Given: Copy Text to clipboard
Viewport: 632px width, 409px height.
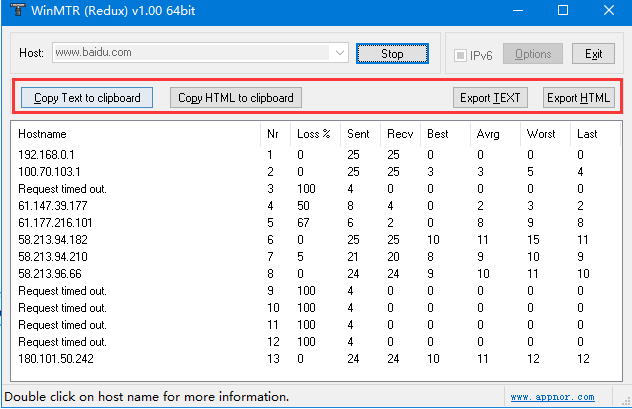Looking at the screenshot, I should (x=87, y=98).
